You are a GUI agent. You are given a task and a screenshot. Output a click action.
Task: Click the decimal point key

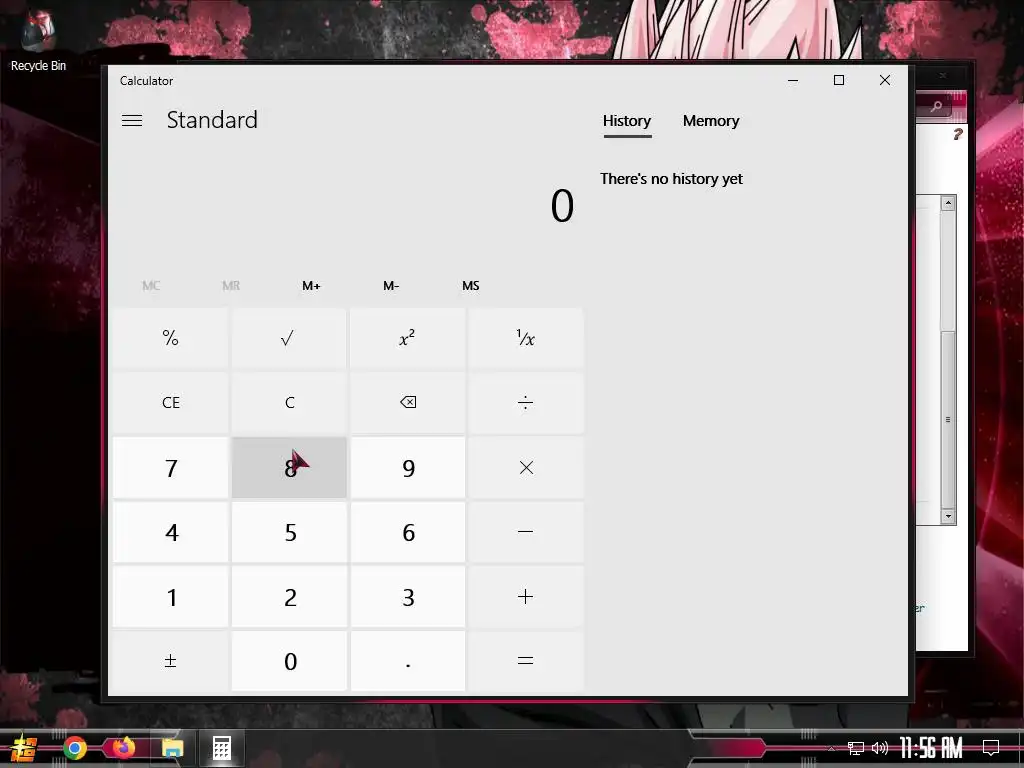click(408, 661)
